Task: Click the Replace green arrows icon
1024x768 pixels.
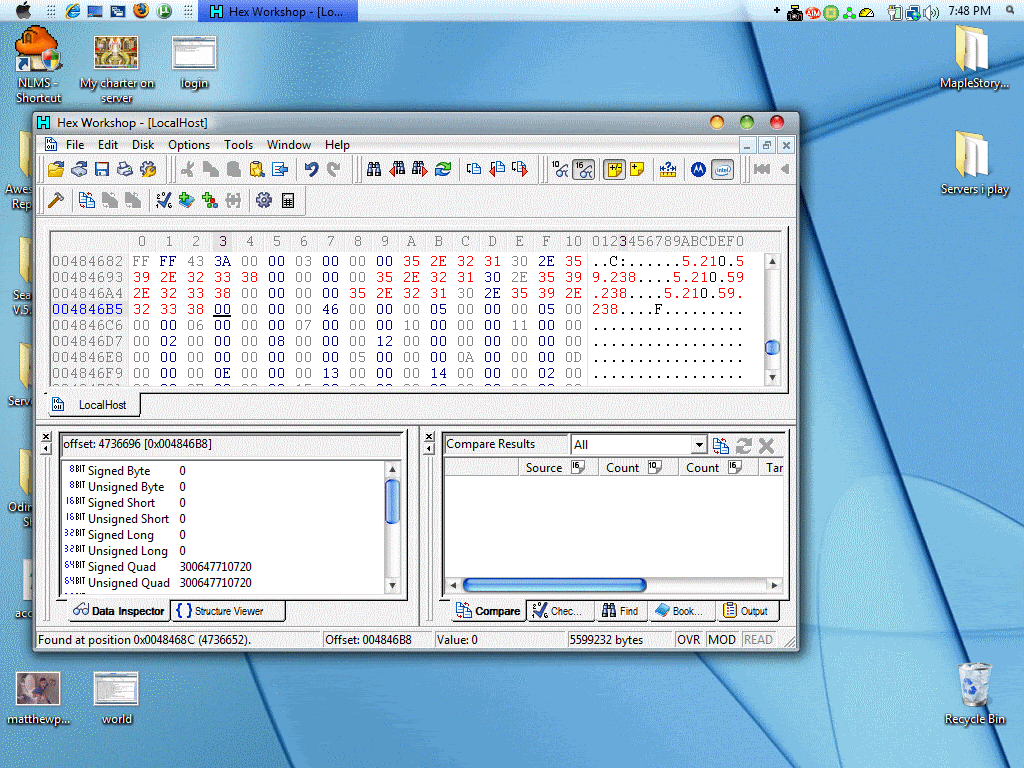Action: [443, 170]
